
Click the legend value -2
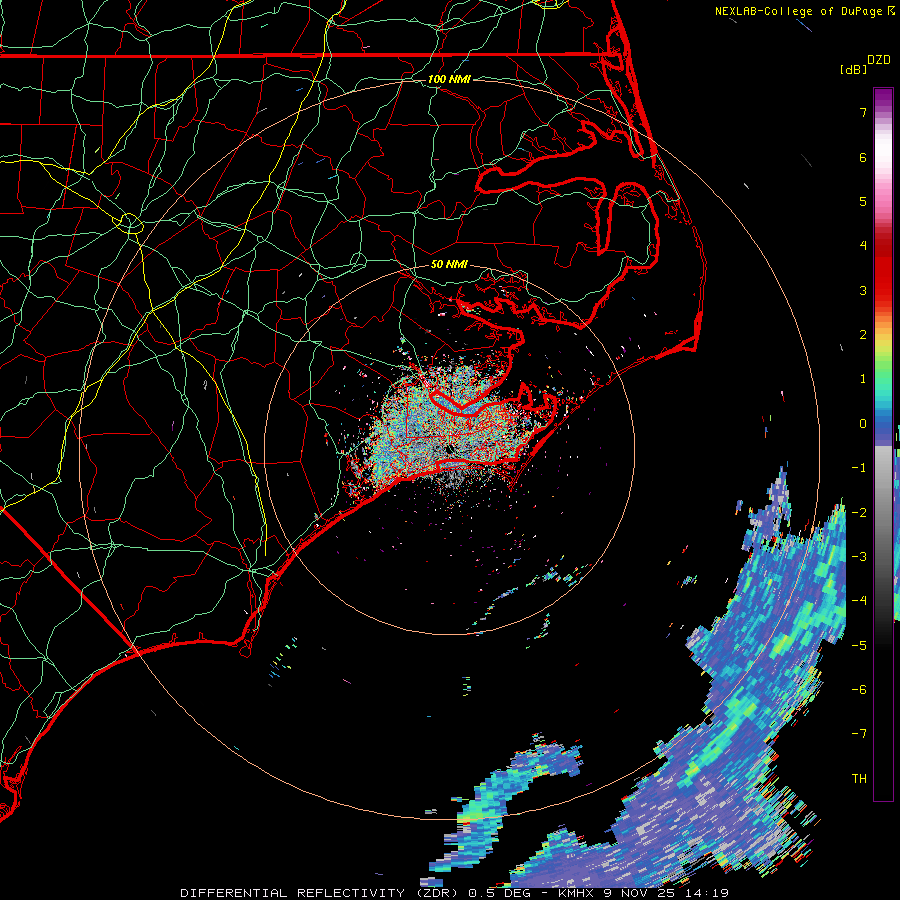pos(859,513)
